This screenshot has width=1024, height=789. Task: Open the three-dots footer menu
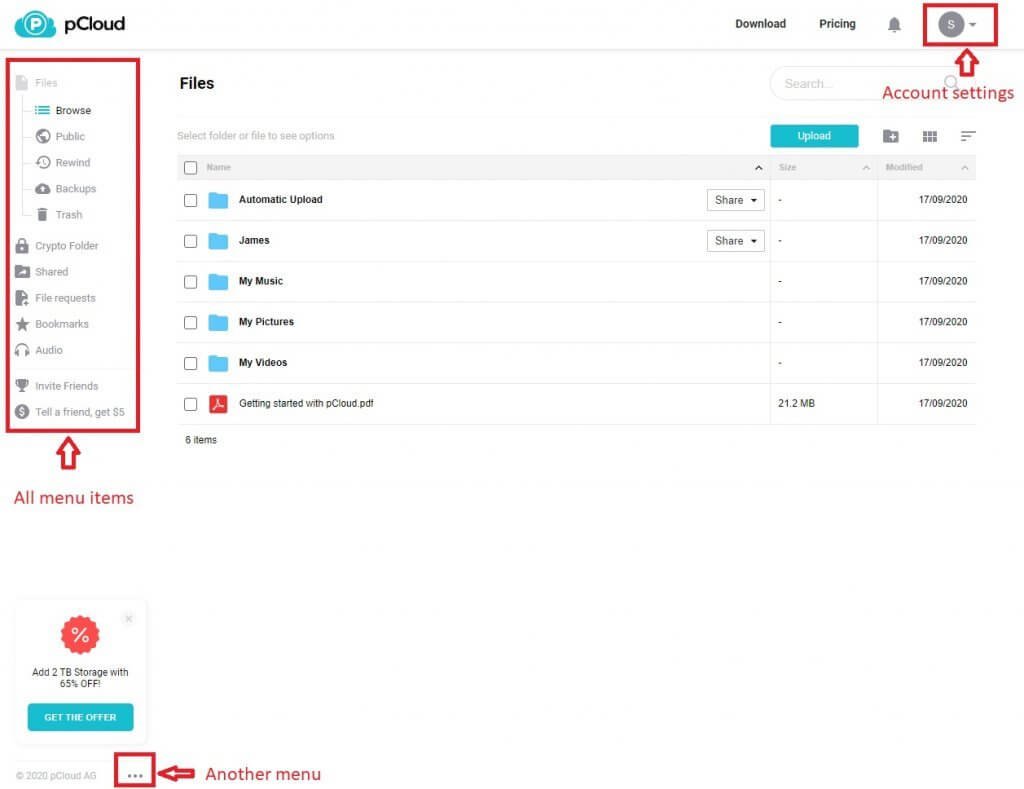click(x=135, y=775)
